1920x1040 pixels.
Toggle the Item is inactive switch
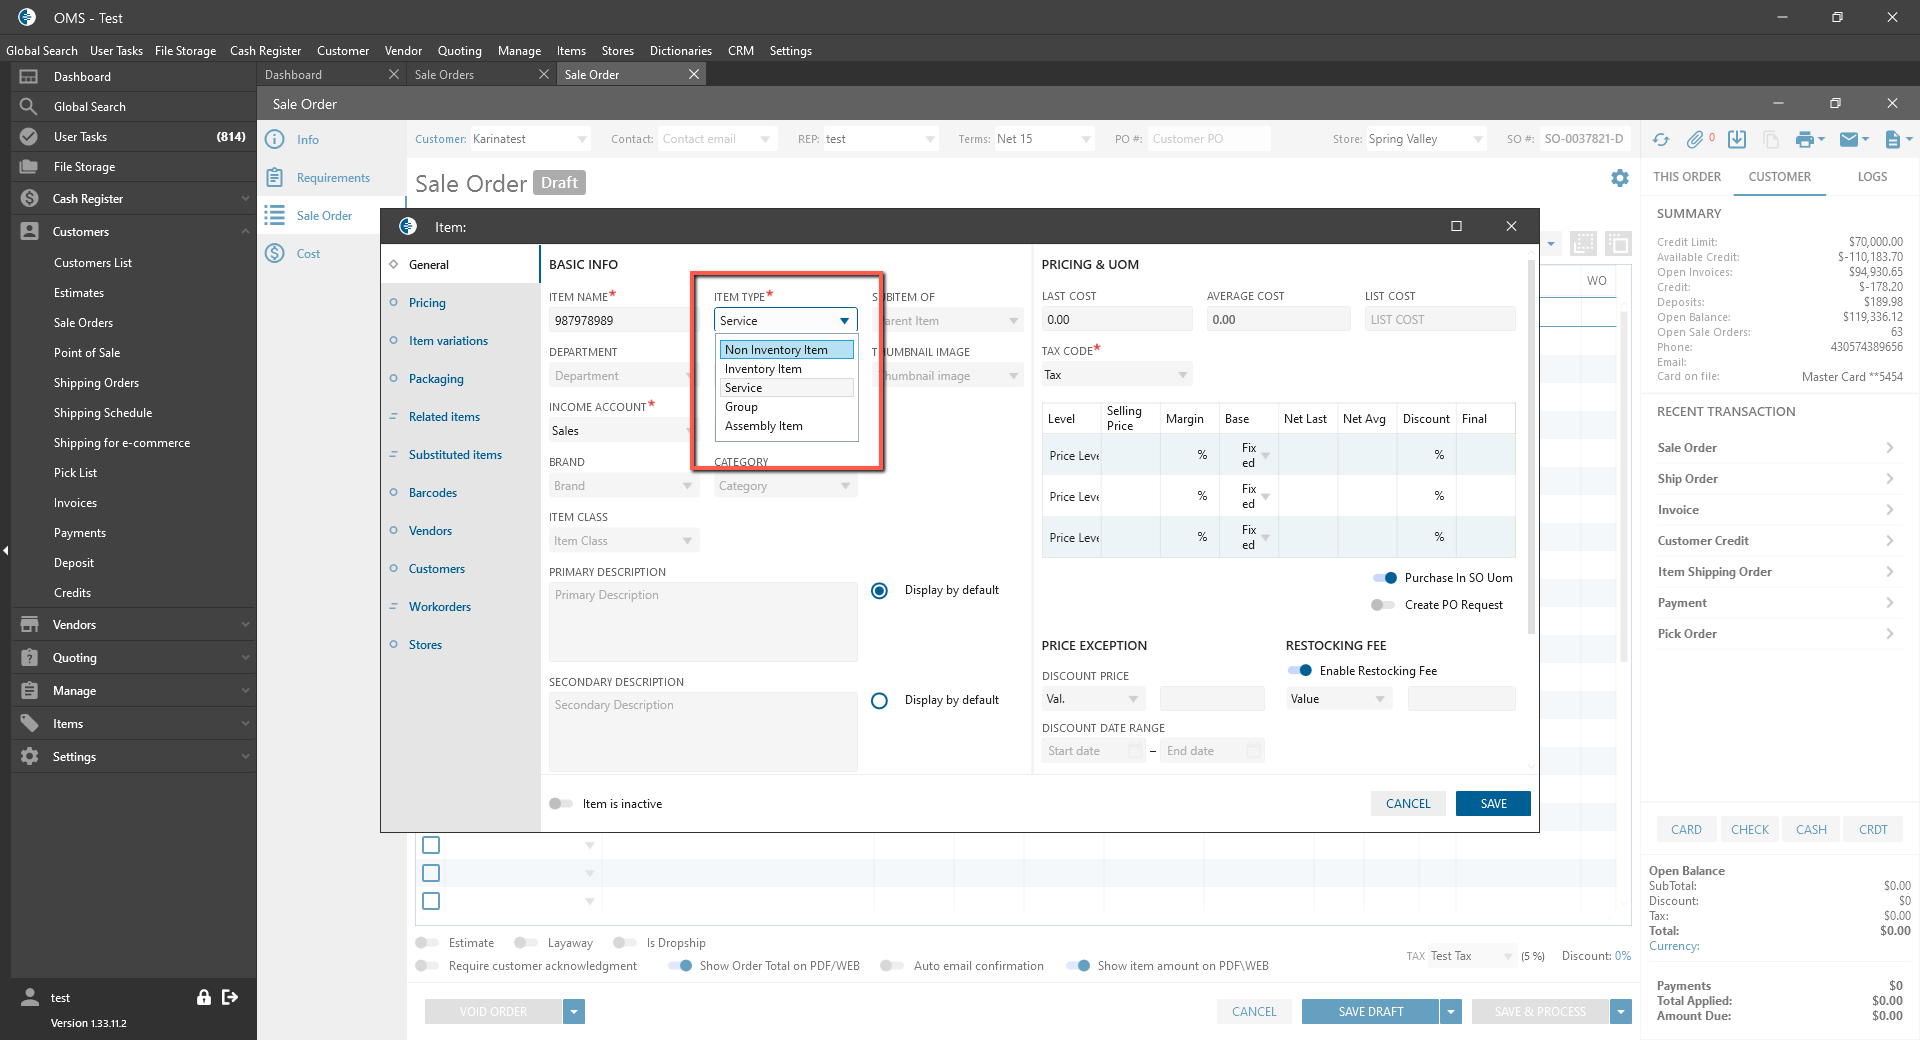tap(561, 804)
